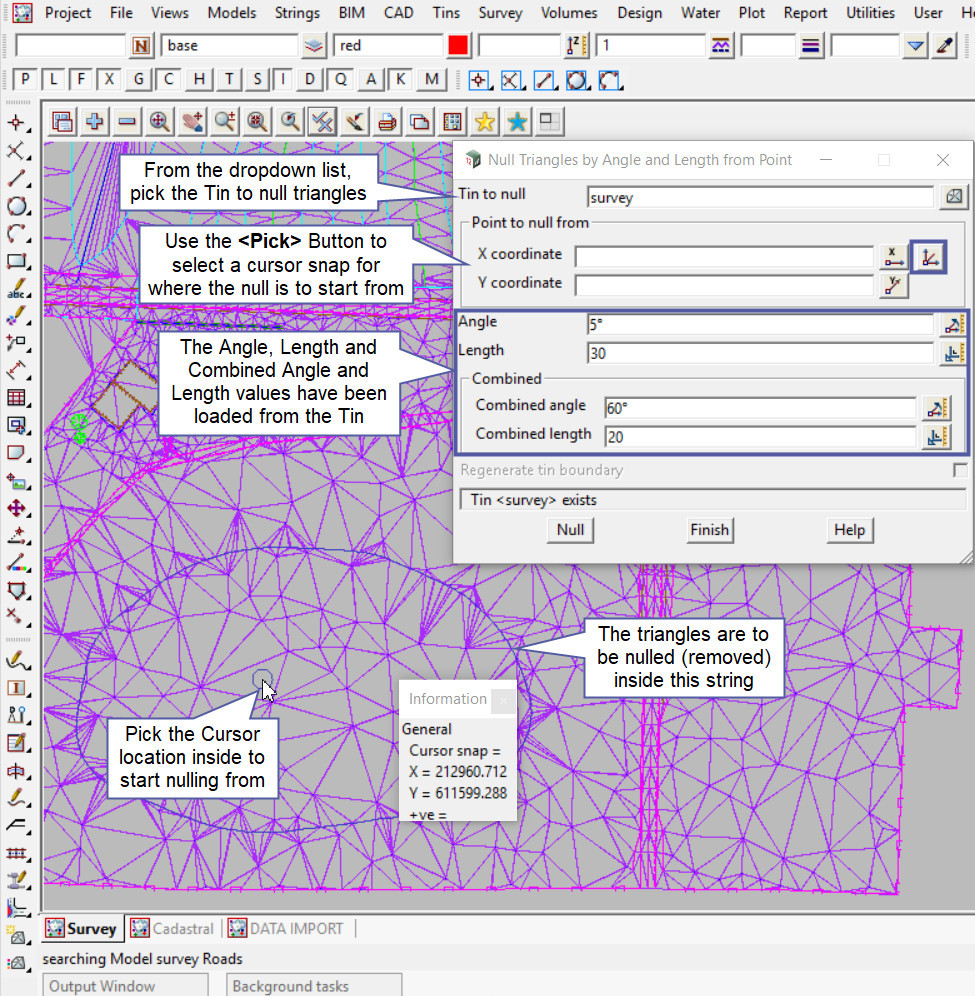Viewport: 975px width, 996px height.
Task: Toggle the P snap button
Action: coord(26,80)
